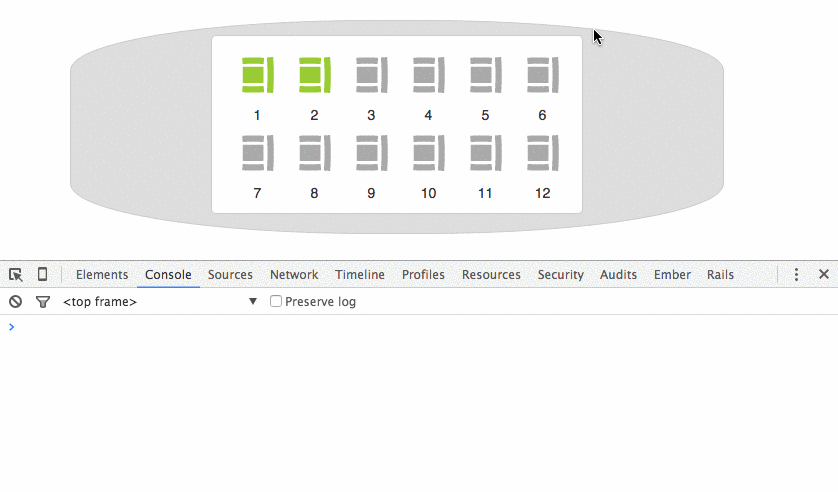838x492 pixels.
Task: Switch to the Elements tab
Action: (x=102, y=274)
